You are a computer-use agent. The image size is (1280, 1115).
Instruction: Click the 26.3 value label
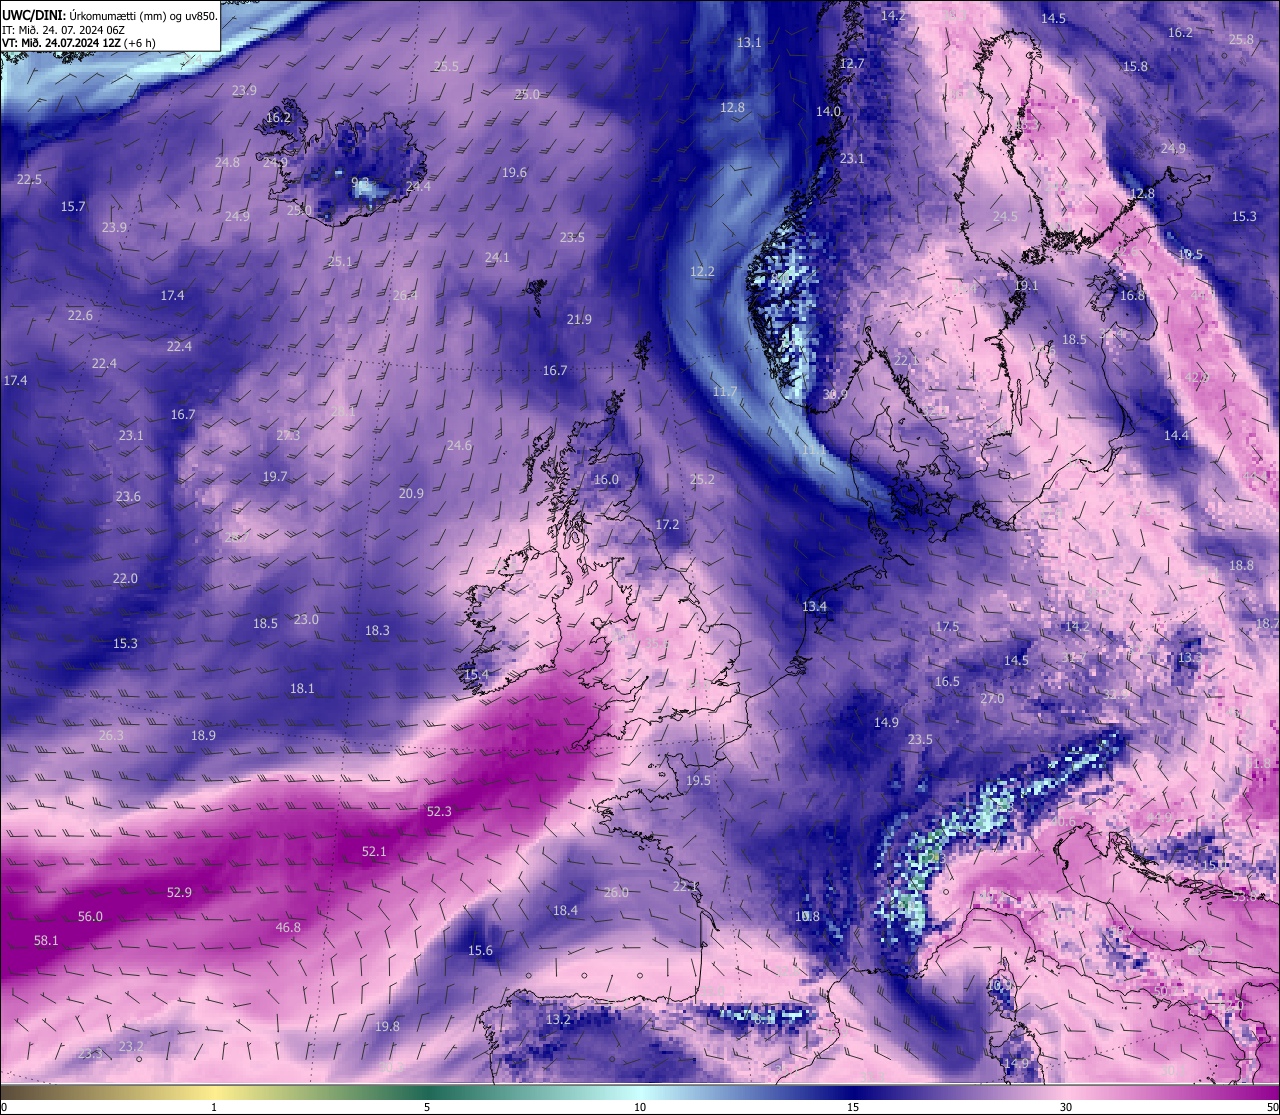111,736
